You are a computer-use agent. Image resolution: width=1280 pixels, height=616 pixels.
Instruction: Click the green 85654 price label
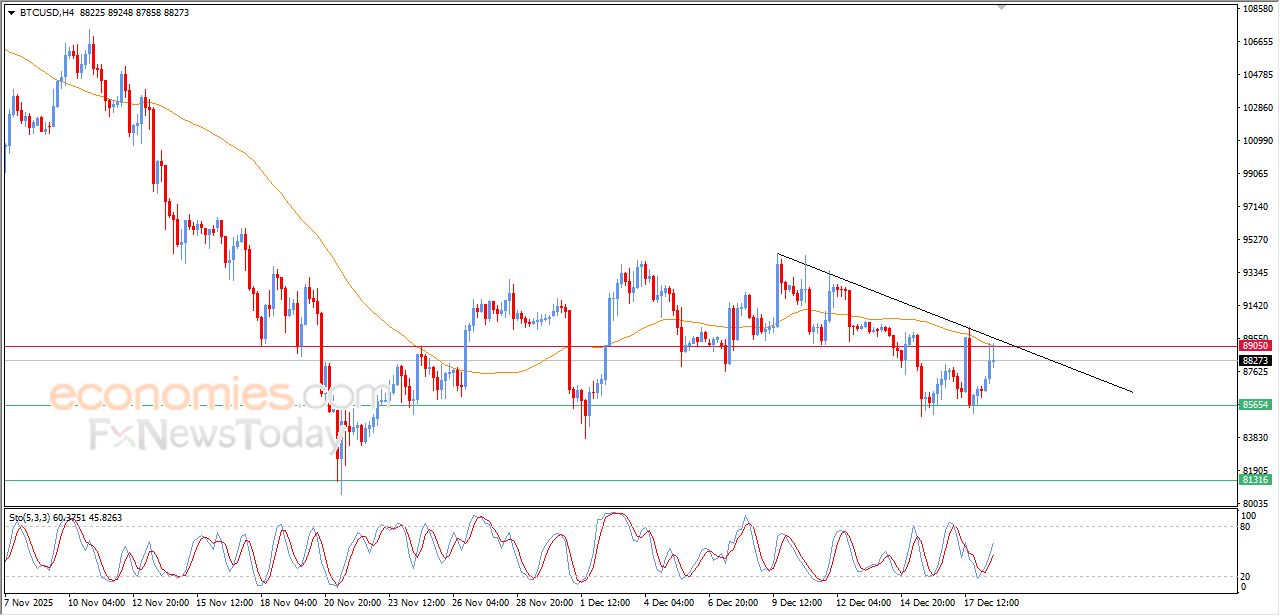[1255, 405]
